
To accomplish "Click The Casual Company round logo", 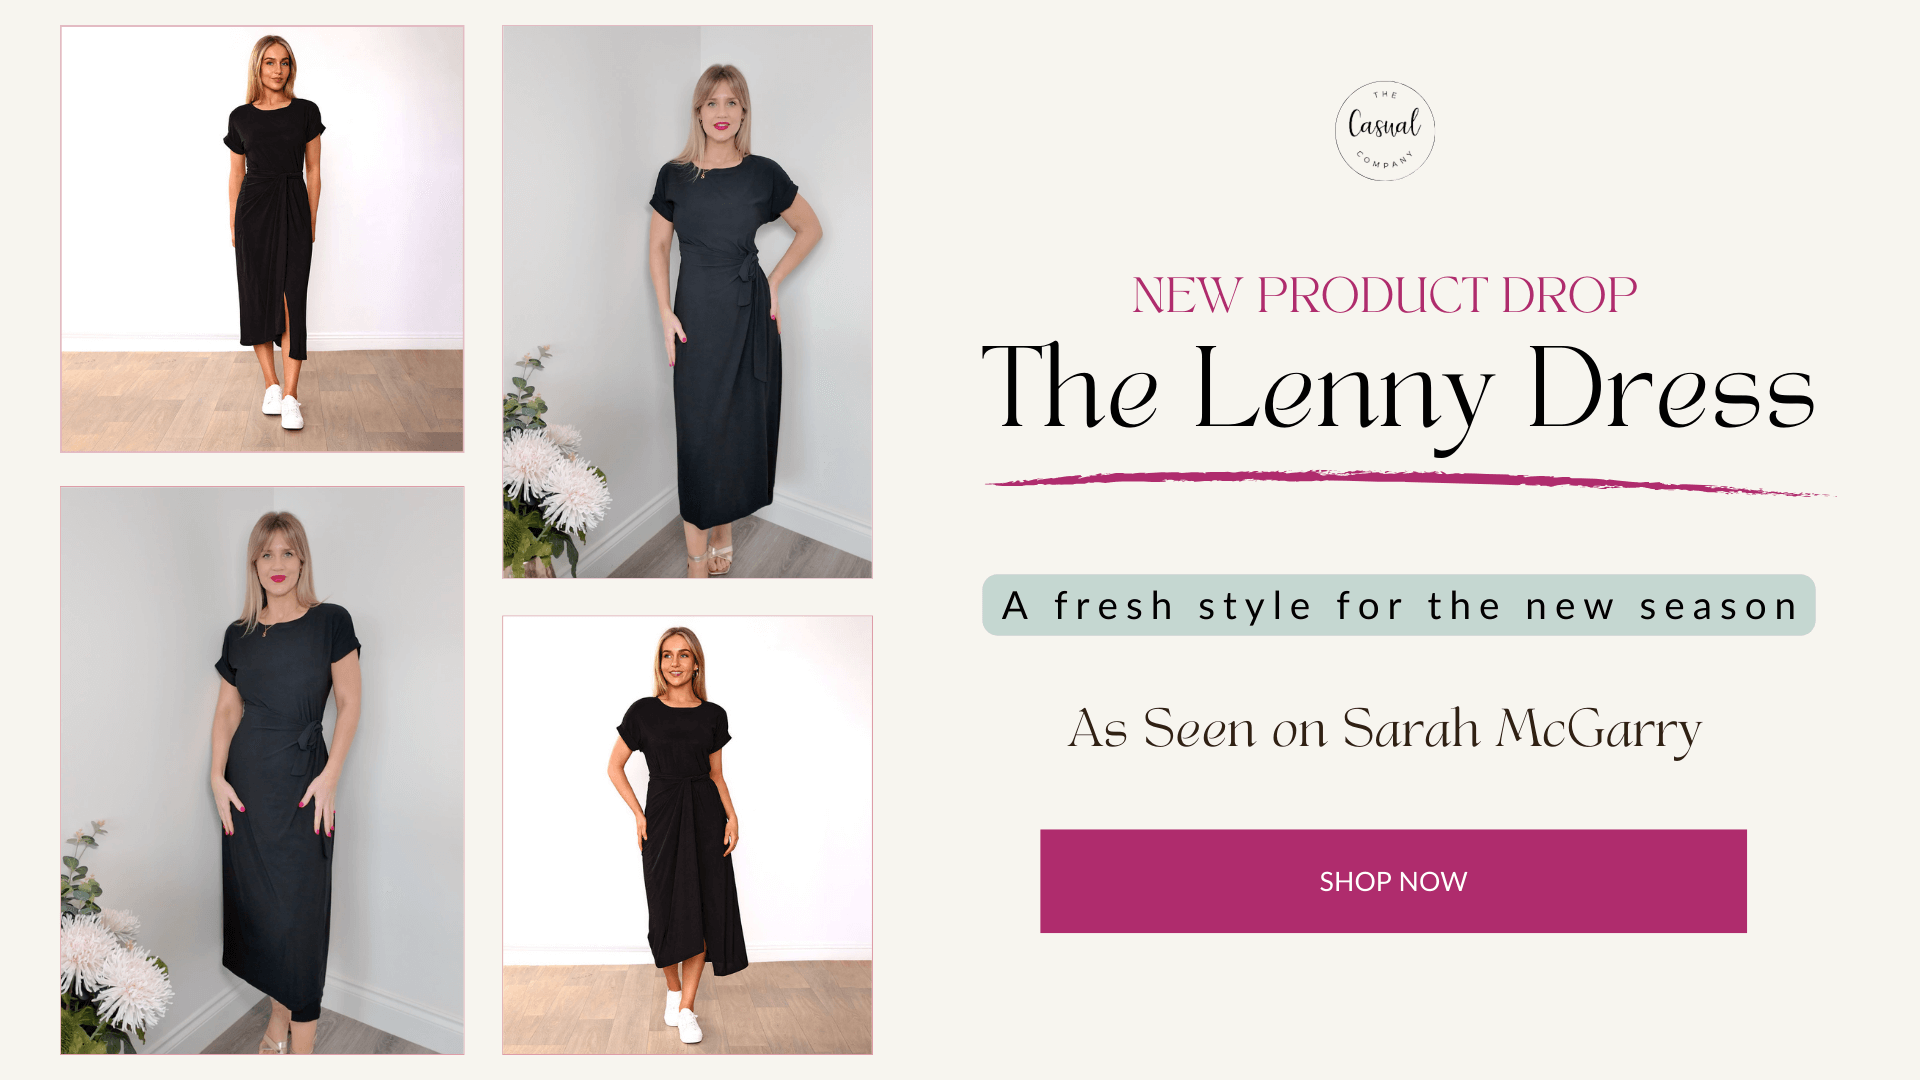I will click(x=1385, y=131).
